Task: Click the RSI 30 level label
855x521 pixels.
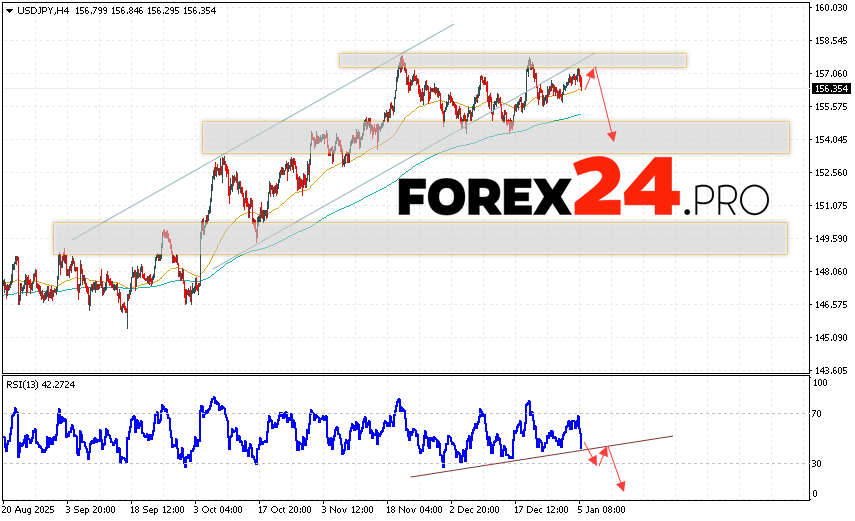Action: pos(818,463)
